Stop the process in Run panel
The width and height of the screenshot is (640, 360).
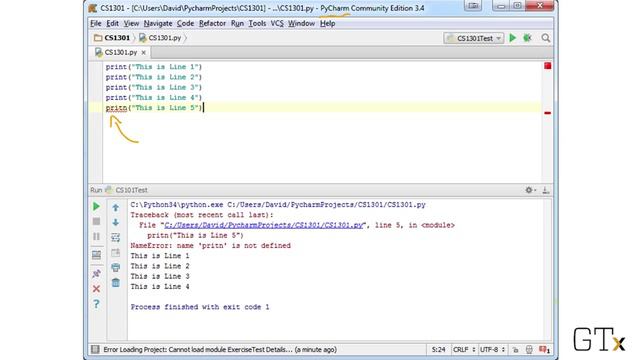click(96, 221)
